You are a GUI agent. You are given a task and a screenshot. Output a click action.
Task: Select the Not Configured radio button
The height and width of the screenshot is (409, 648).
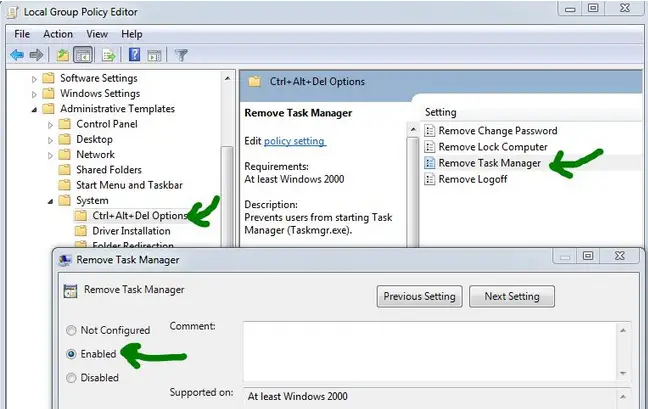point(71,330)
